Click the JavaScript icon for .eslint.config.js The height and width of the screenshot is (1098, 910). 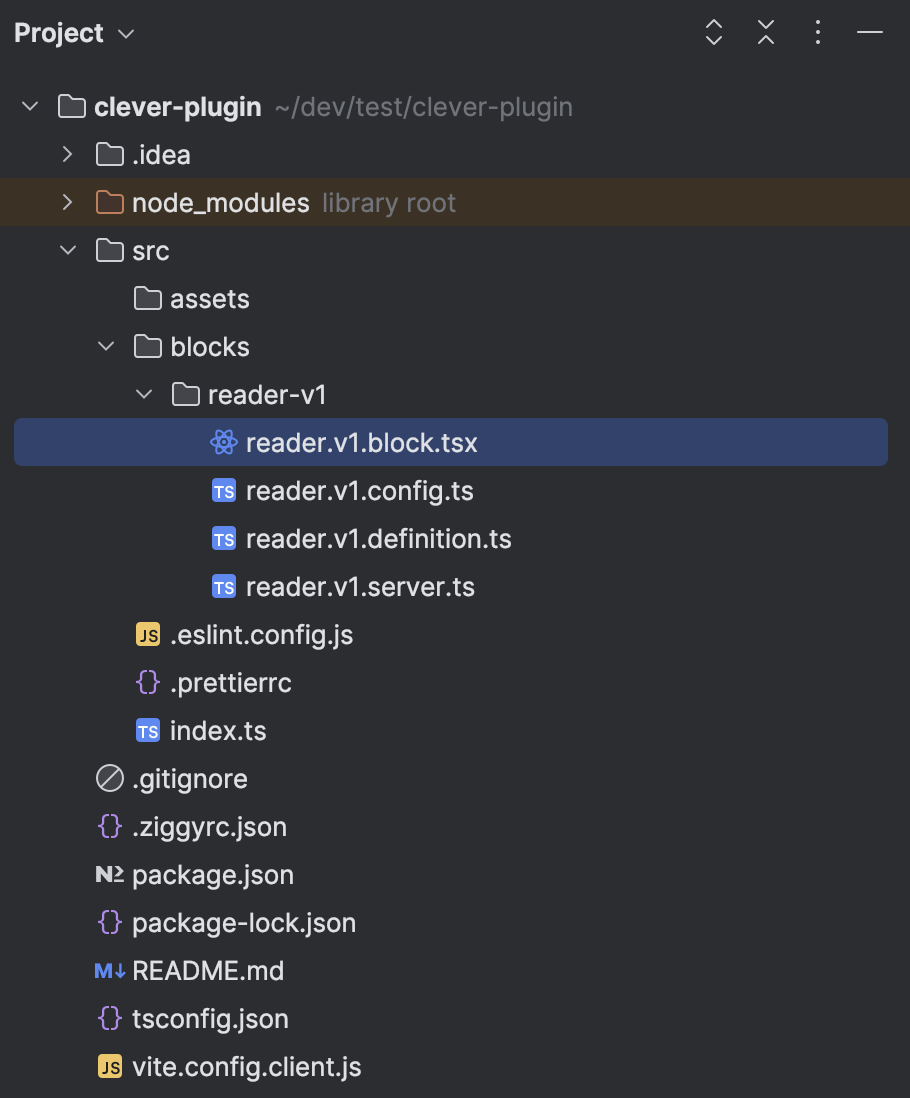point(147,634)
